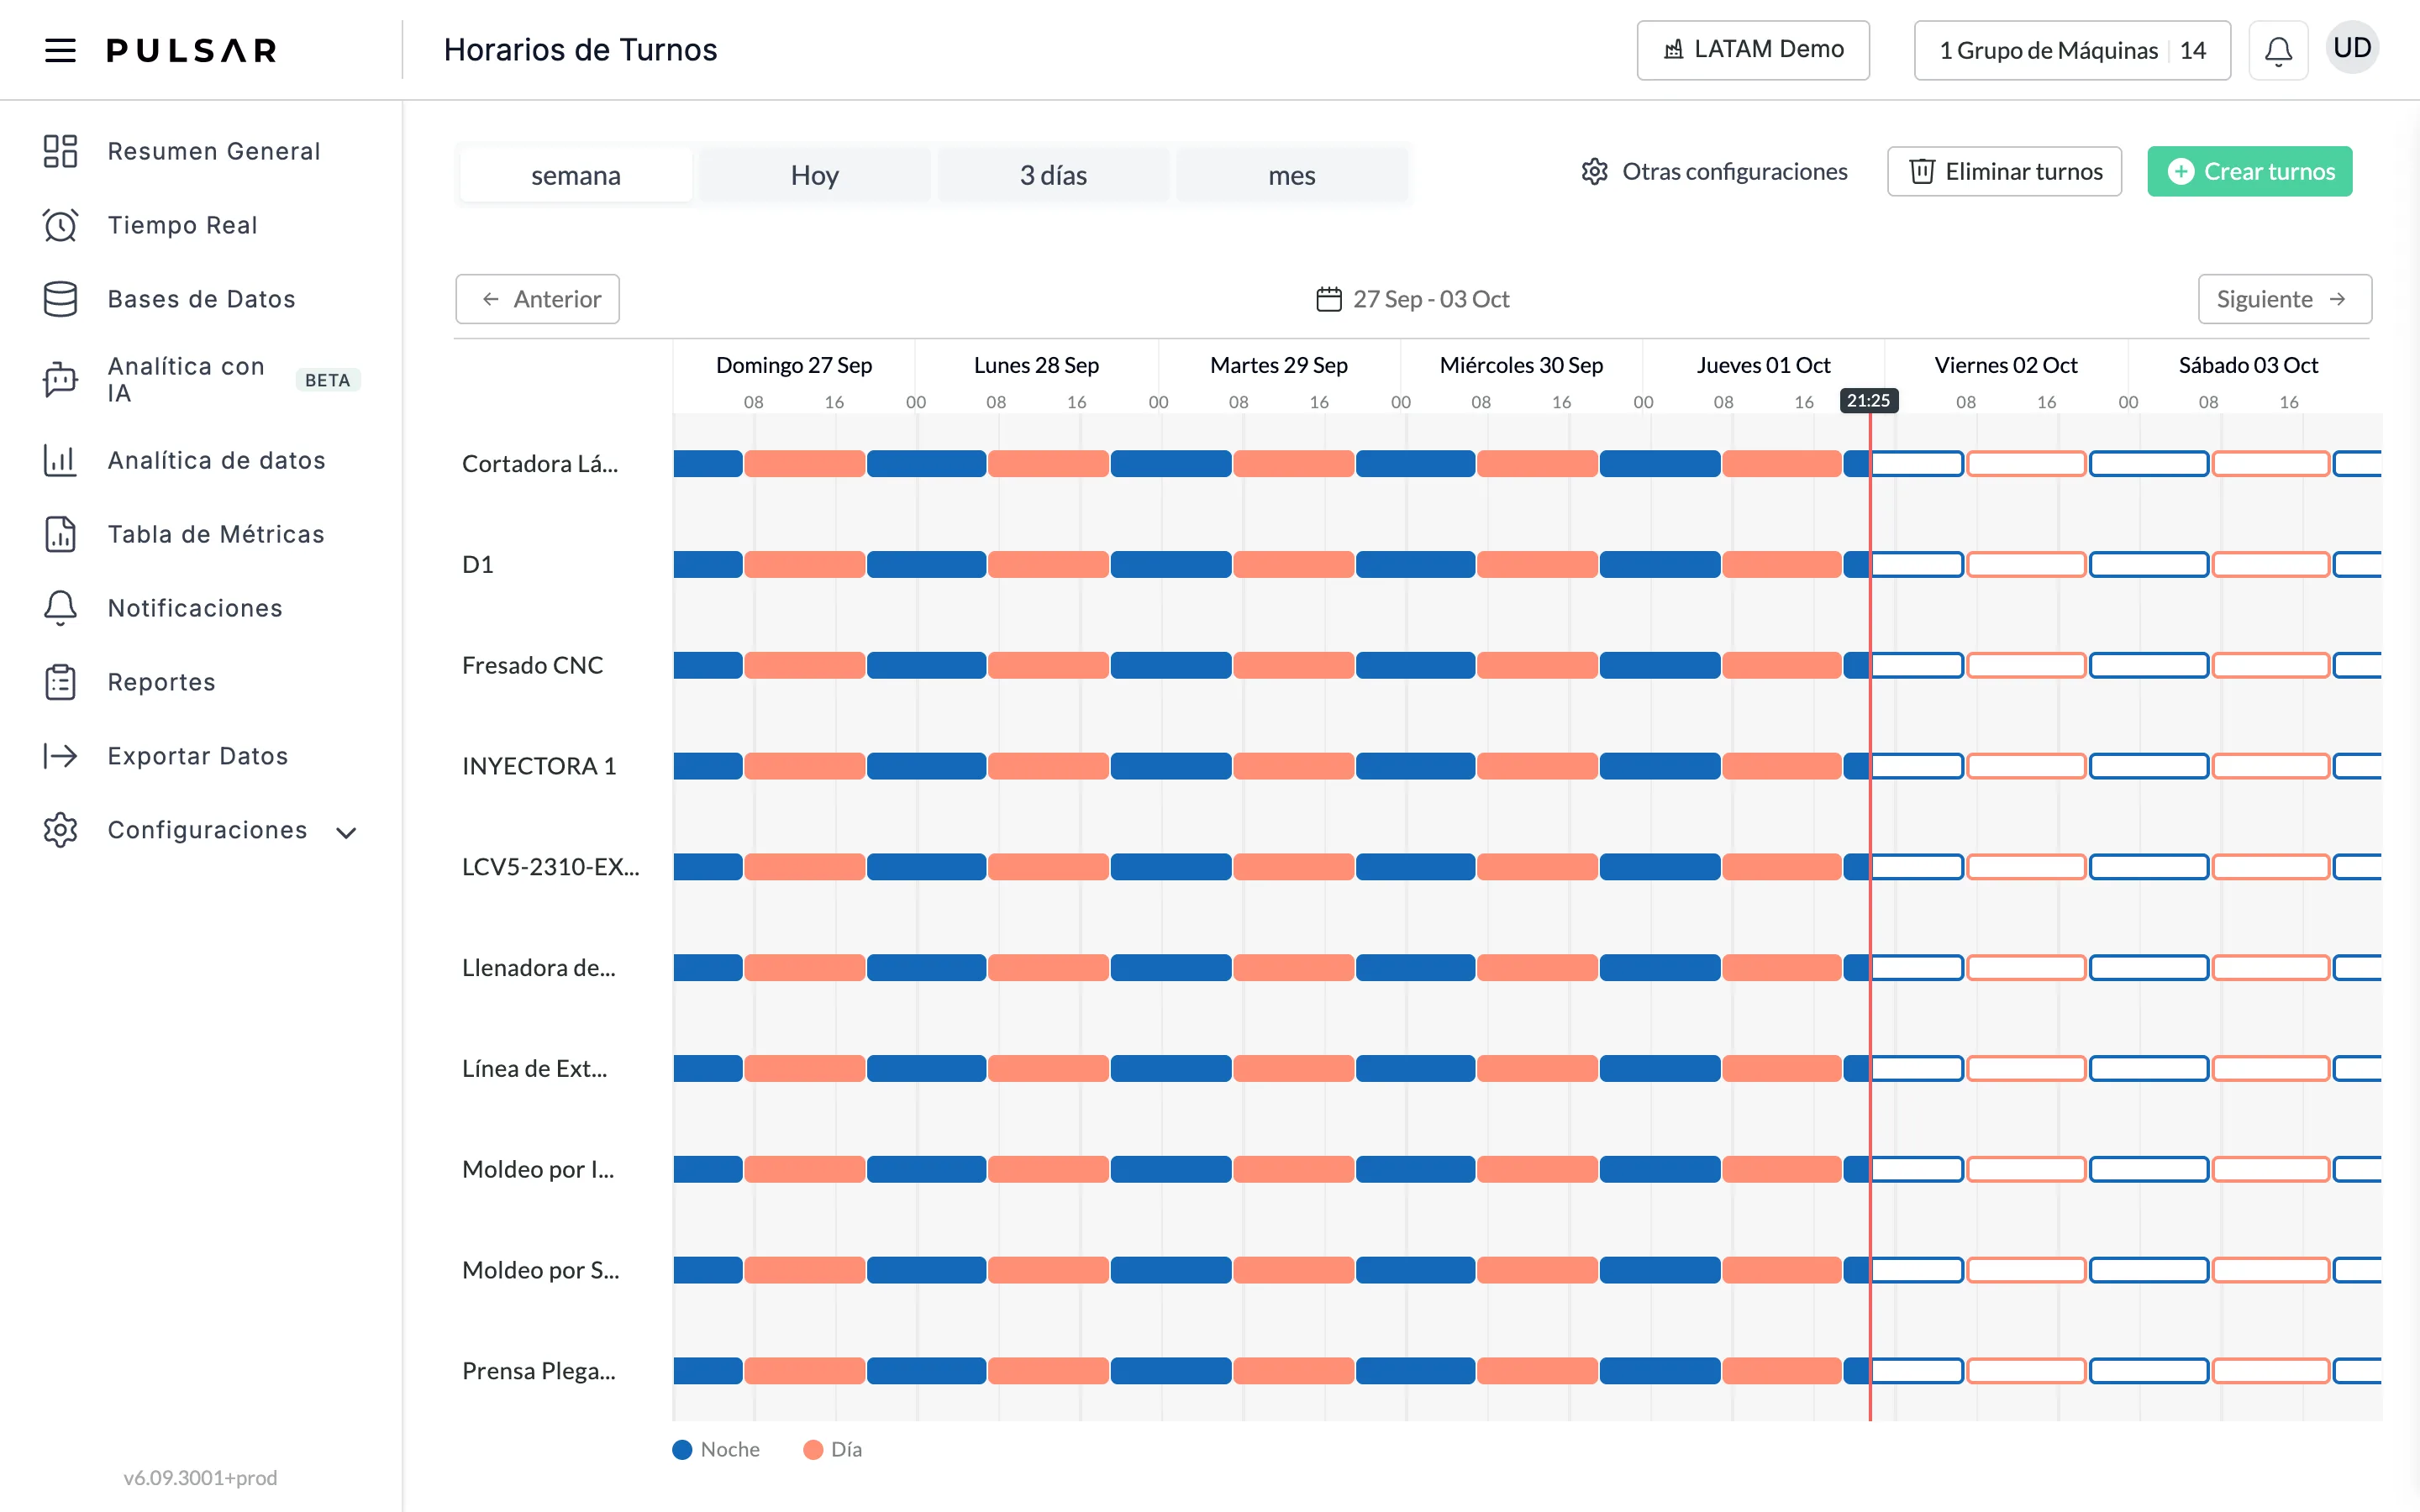Click the Resumen General dashboard icon
This screenshot has width=2420, height=1512.
pos(60,151)
